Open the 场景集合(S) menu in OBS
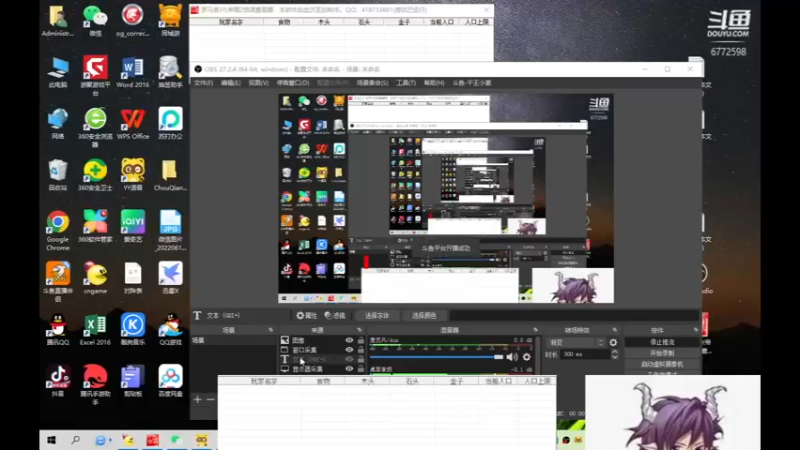 pos(372,83)
